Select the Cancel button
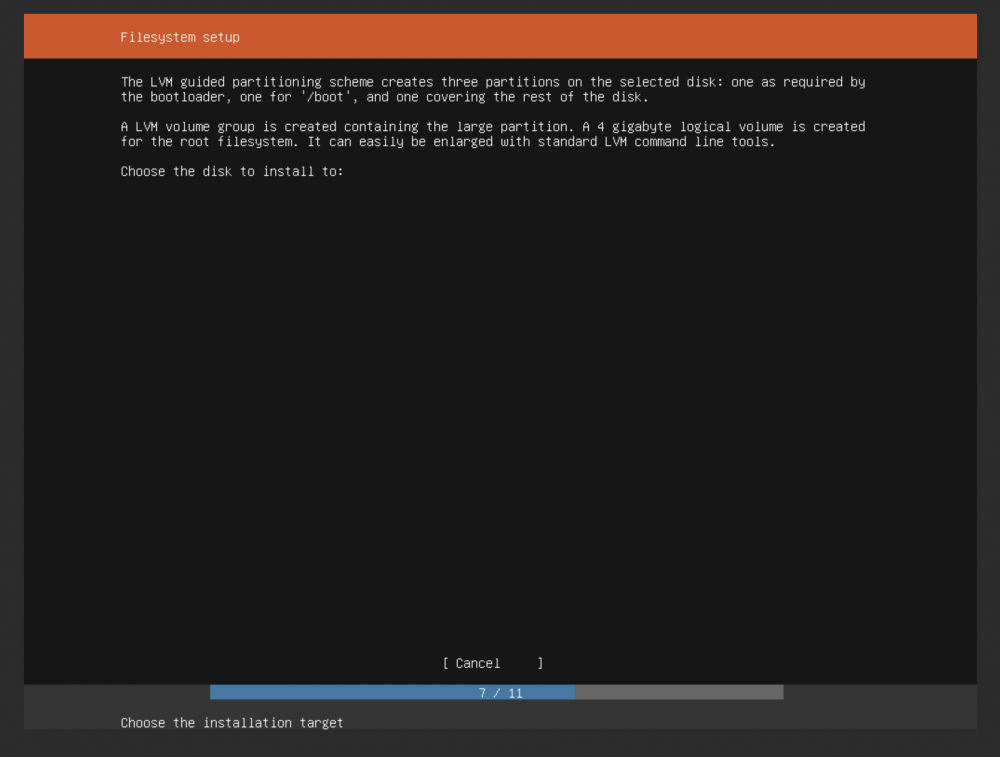Viewport: 1000px width, 757px height. coord(492,663)
